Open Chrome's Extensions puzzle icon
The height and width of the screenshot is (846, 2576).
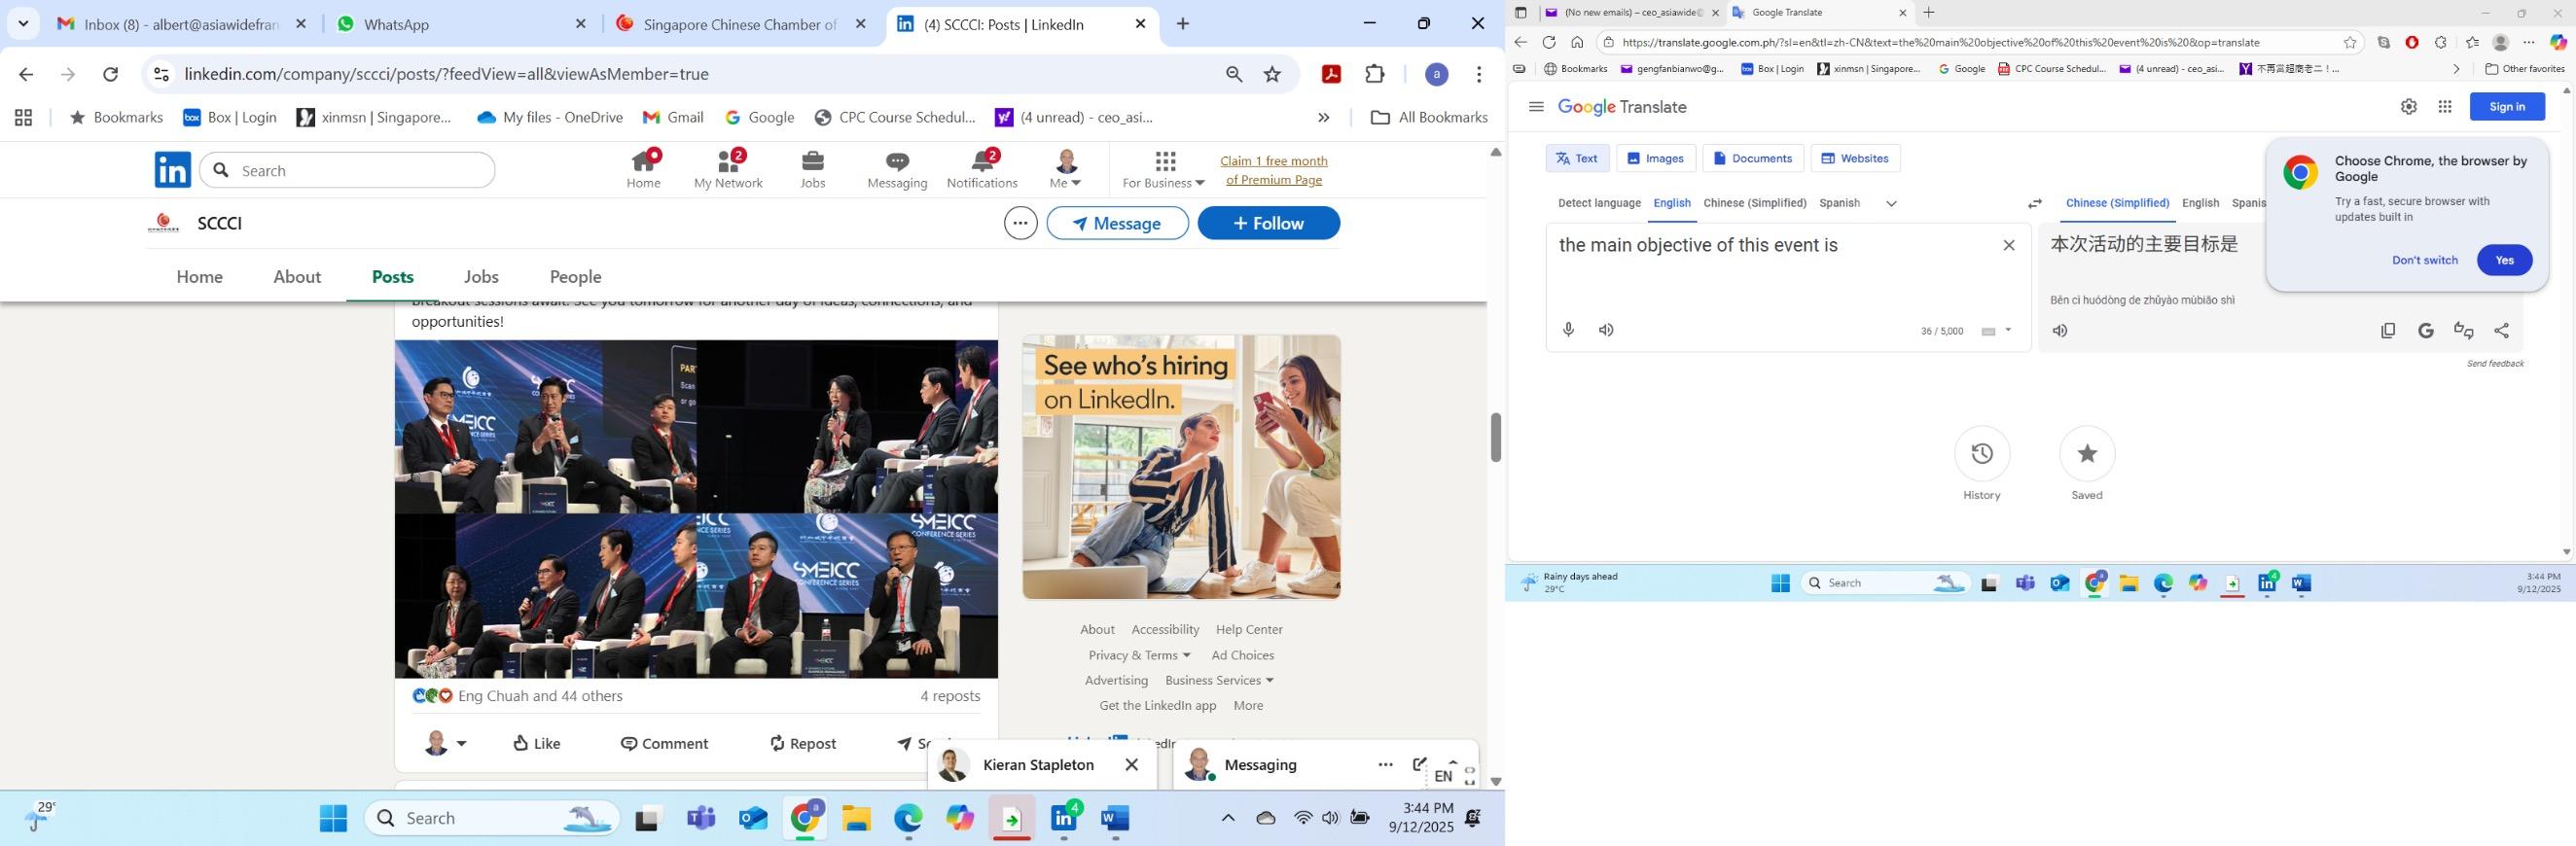(x=1375, y=74)
